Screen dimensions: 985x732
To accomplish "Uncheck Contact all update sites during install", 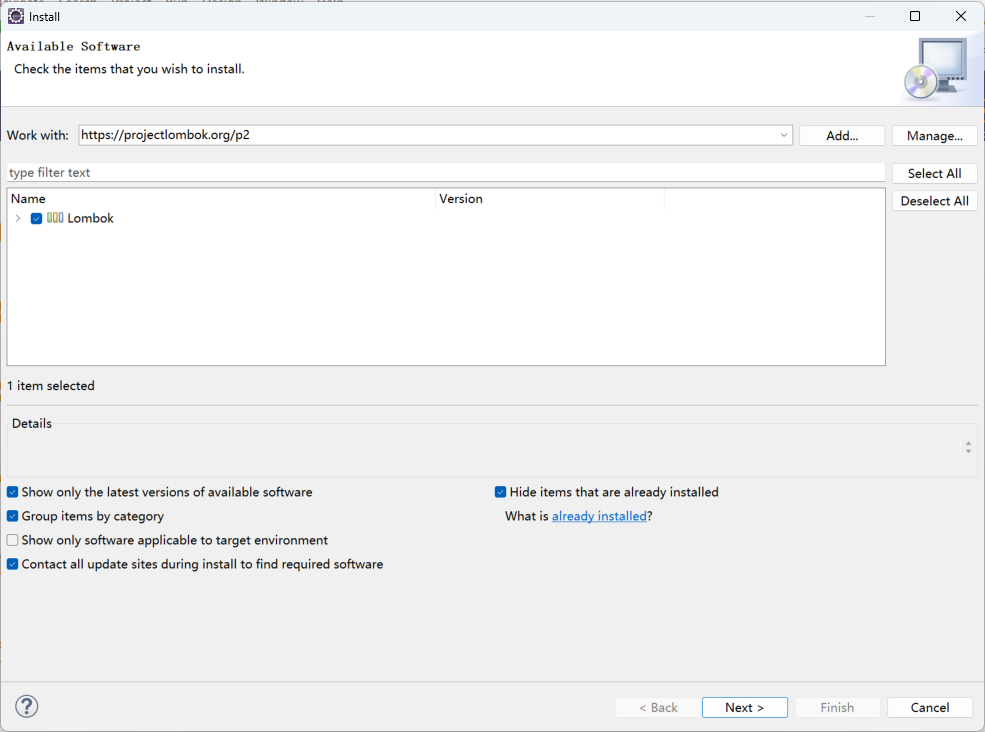I will pyautogui.click(x=13, y=564).
